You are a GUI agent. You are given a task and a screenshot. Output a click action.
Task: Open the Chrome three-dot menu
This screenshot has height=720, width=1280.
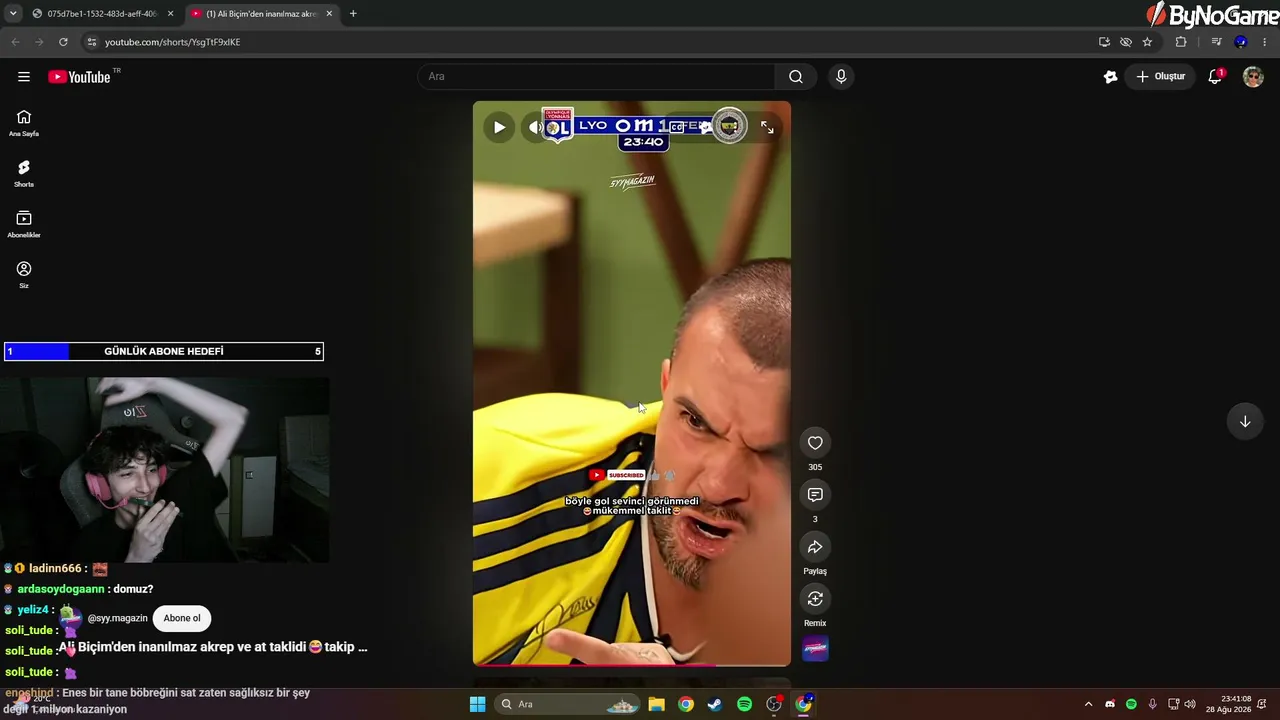(x=1265, y=42)
